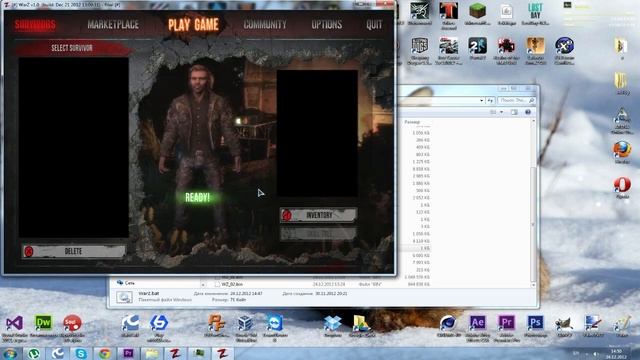
Task: Click the survivor character model
Action: pyautogui.click(x=199, y=151)
